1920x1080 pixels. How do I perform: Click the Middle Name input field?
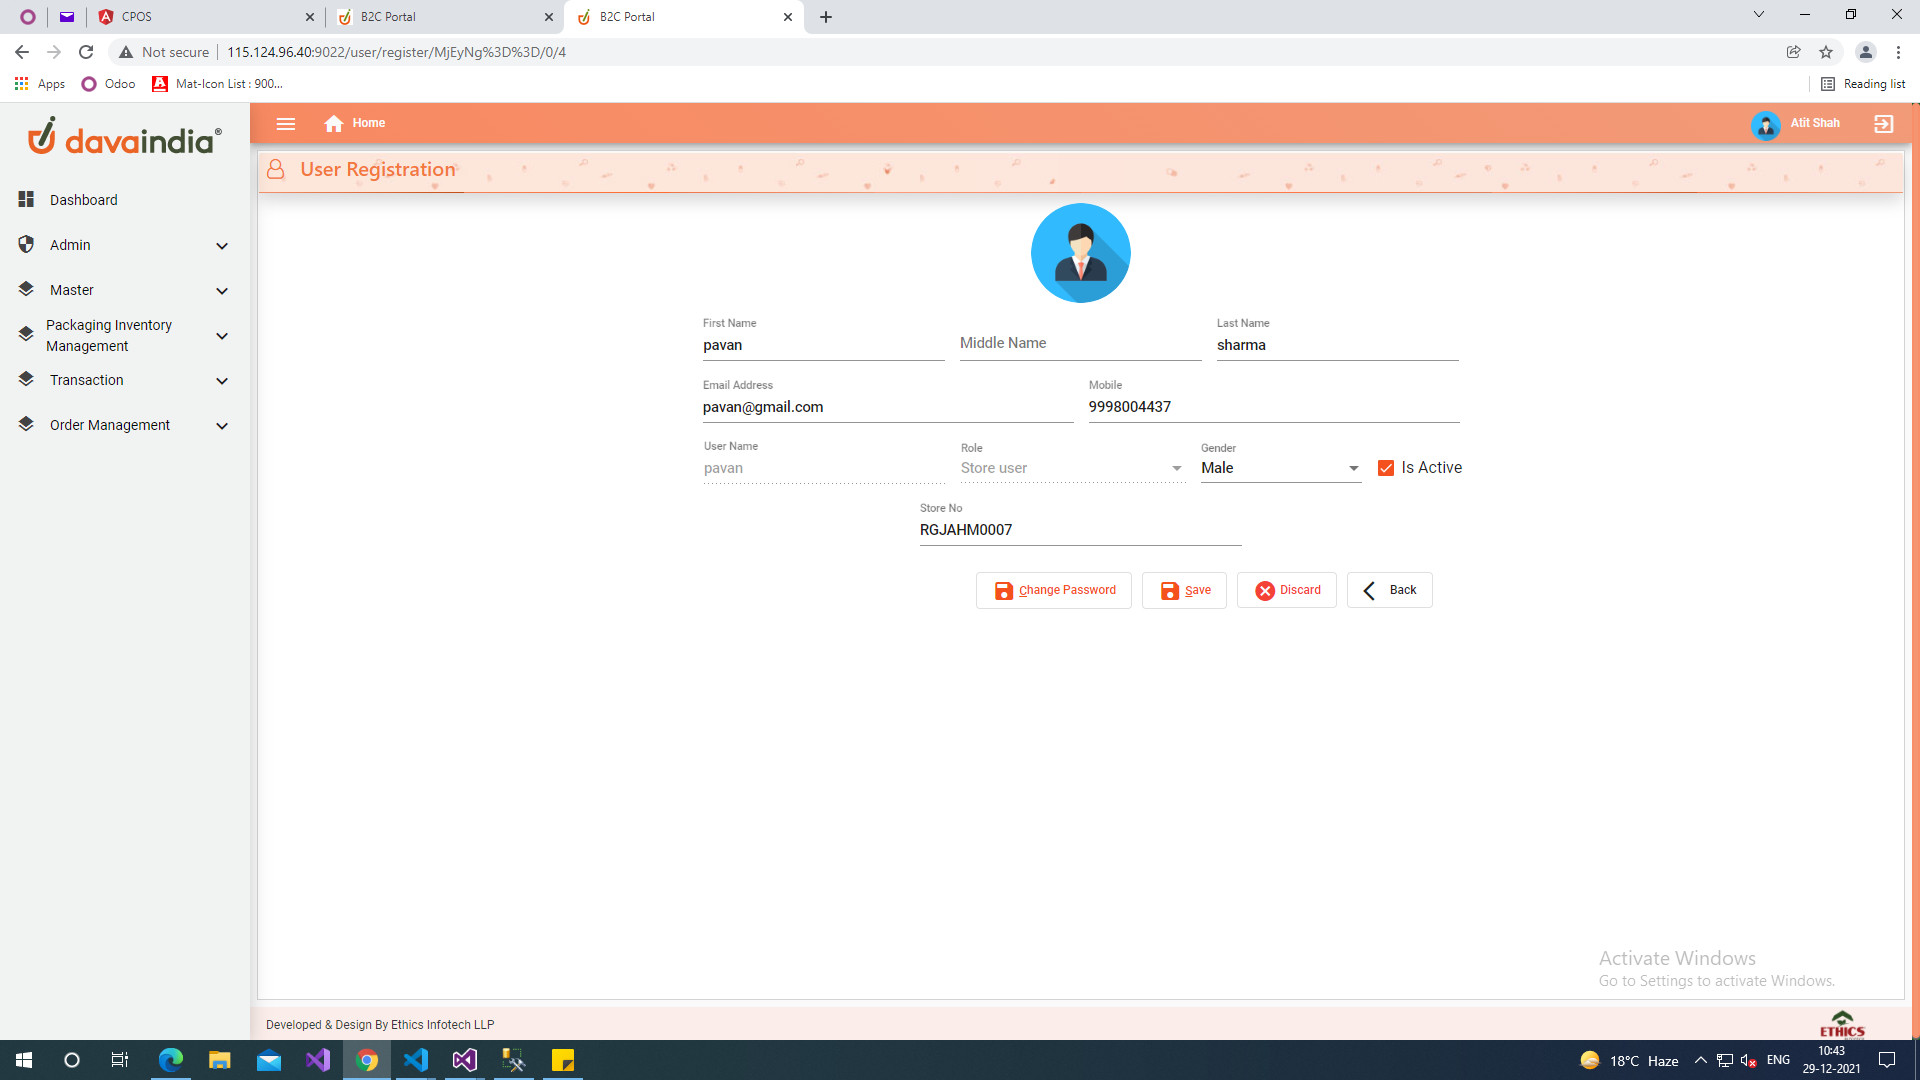1080,343
